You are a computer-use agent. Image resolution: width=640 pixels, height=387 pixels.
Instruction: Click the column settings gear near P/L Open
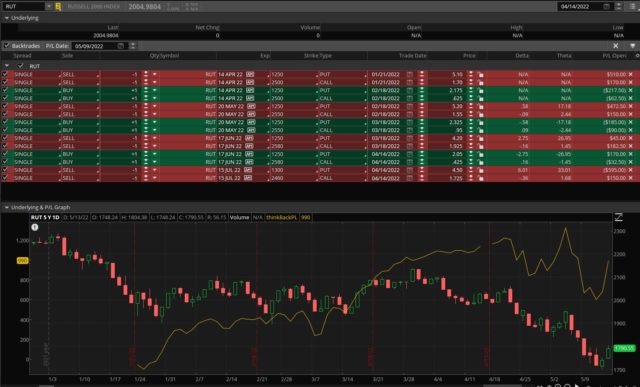click(637, 56)
